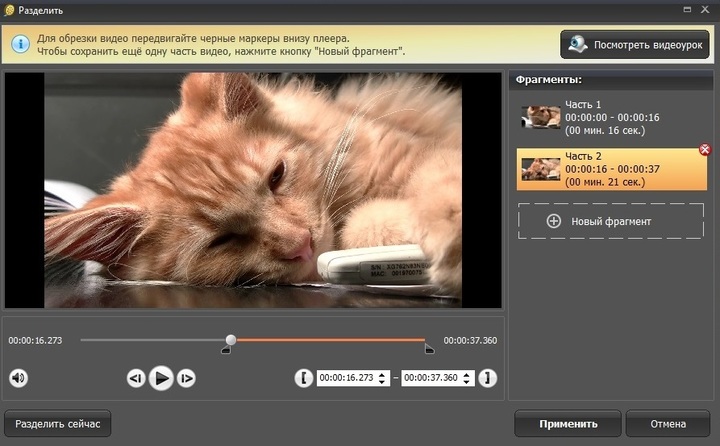Image resolution: width=720 pixels, height=446 pixels.
Task: Decrease end time with down arrow
Action: pyautogui.click(x=467, y=382)
